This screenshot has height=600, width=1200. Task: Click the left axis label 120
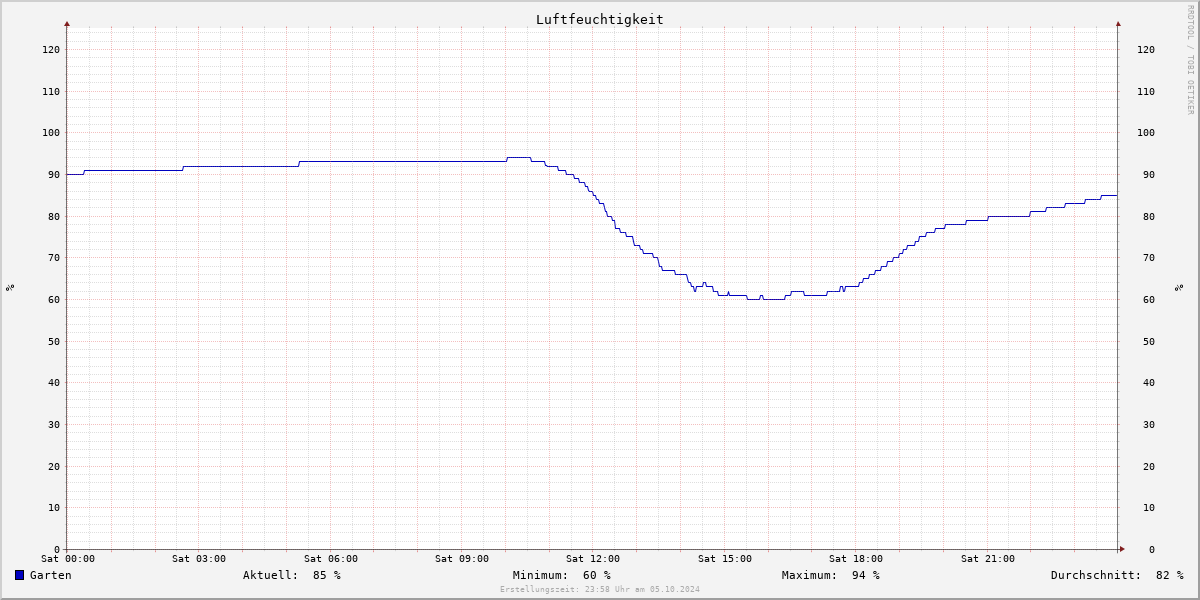51,49
